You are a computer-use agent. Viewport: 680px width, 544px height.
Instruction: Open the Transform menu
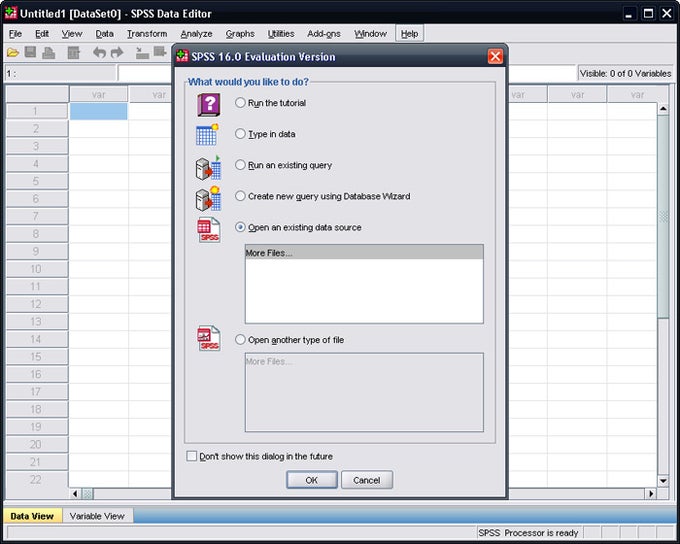tap(147, 33)
